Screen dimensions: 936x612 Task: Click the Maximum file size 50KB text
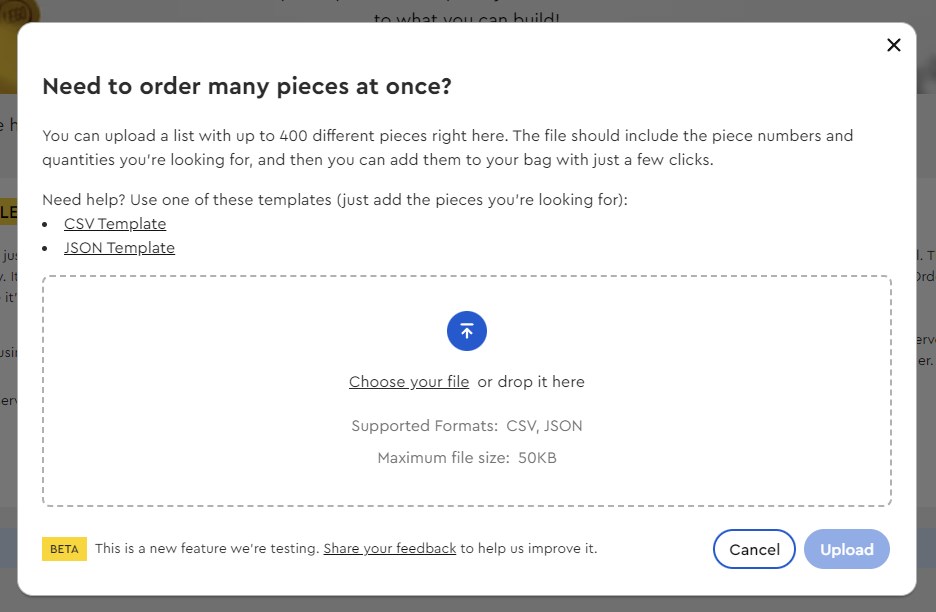tap(467, 458)
